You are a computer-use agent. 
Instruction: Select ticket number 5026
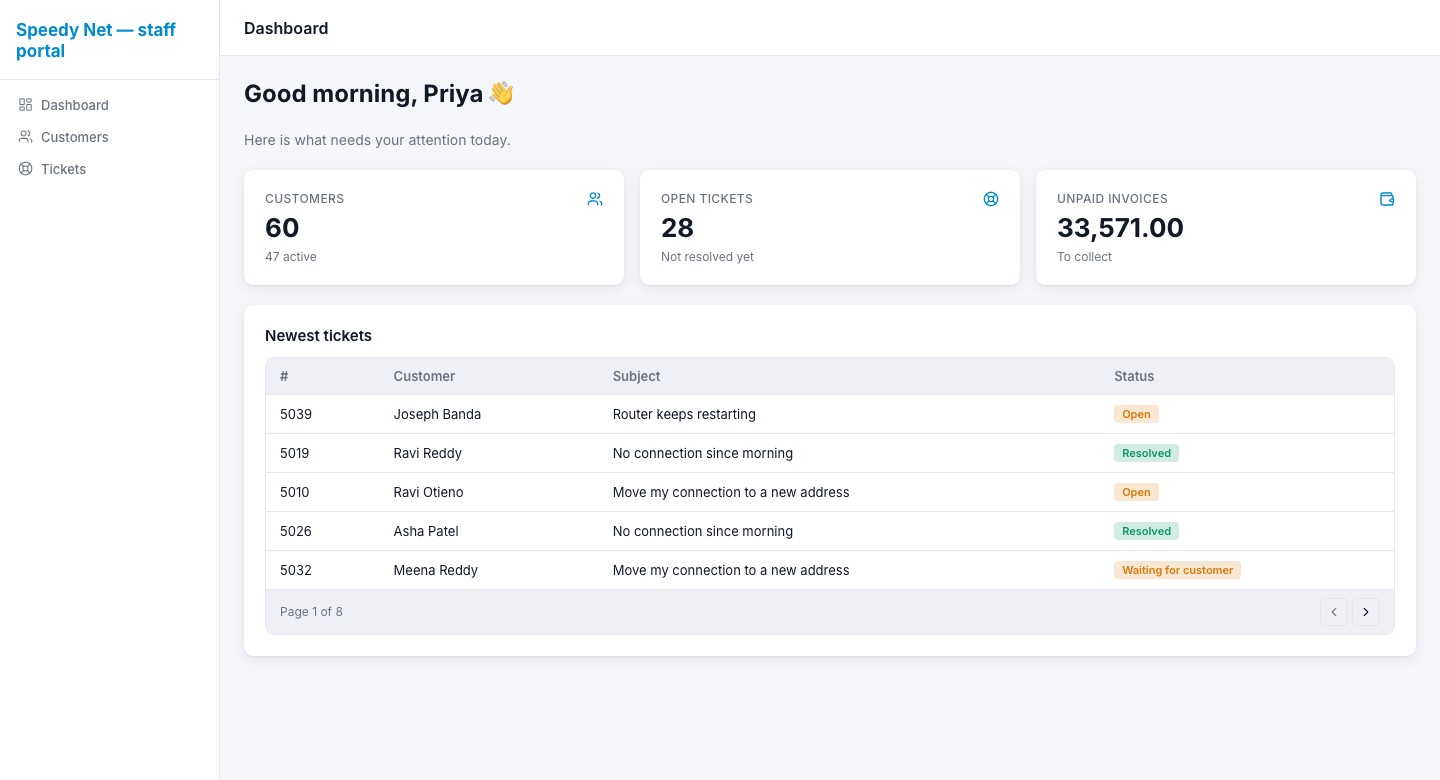coord(296,531)
